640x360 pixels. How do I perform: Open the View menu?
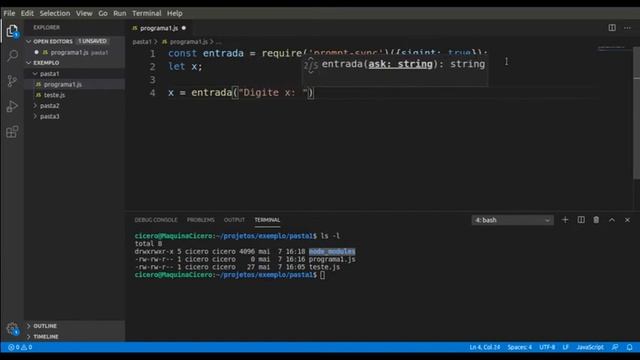(x=84, y=13)
